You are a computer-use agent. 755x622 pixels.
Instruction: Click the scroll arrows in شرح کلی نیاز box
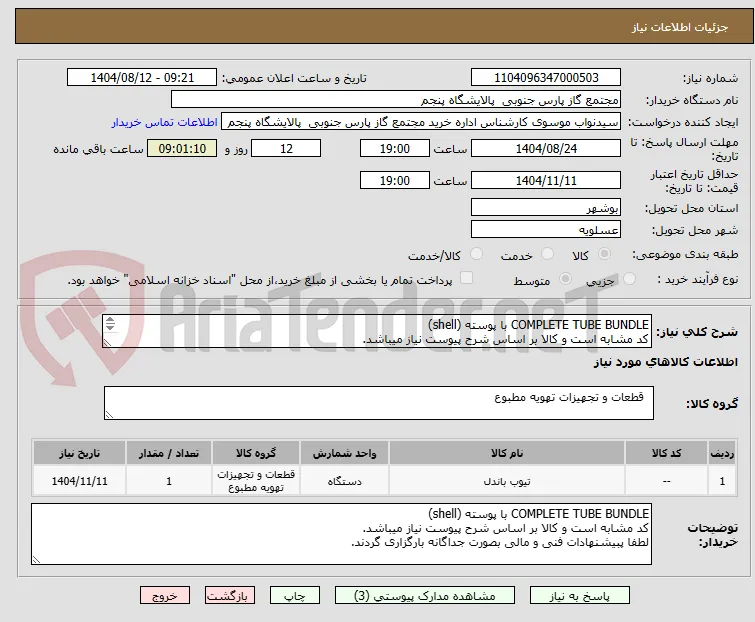click(110, 324)
